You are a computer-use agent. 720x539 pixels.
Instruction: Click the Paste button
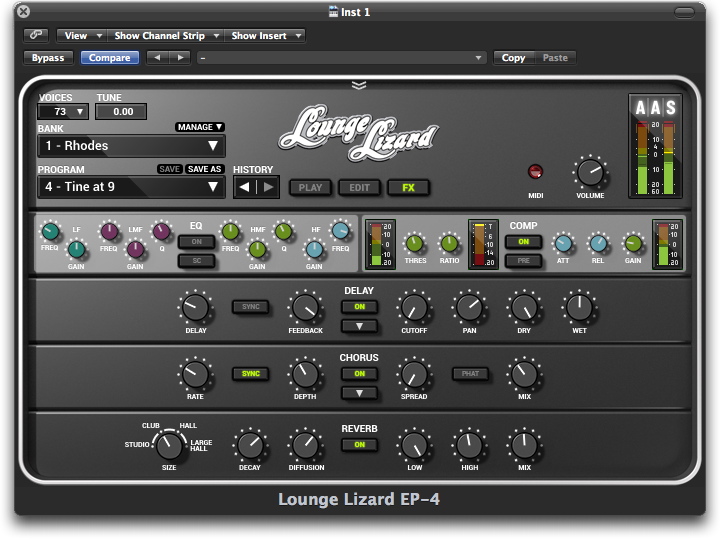coord(555,57)
